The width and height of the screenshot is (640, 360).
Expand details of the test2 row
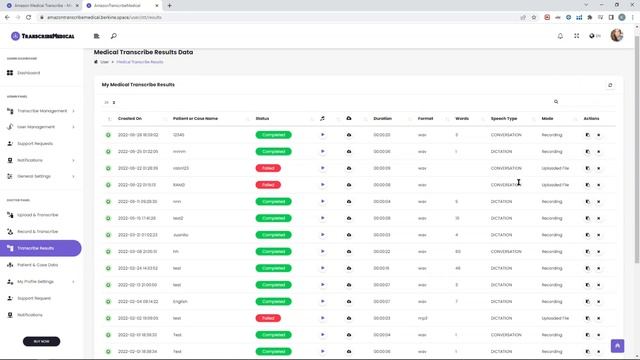[108, 218]
